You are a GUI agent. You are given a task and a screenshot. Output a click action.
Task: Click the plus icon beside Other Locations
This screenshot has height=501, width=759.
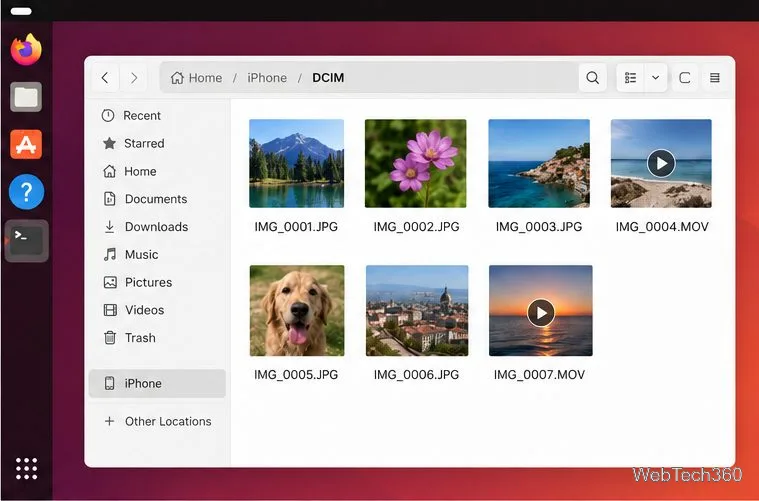tap(109, 421)
